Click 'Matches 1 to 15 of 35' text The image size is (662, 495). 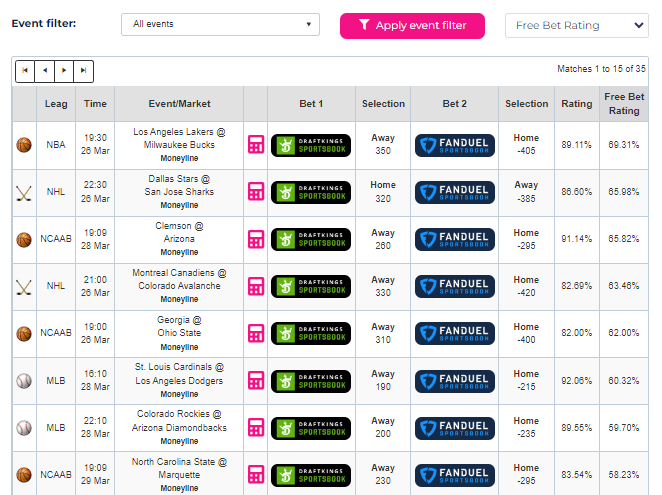coord(601,69)
